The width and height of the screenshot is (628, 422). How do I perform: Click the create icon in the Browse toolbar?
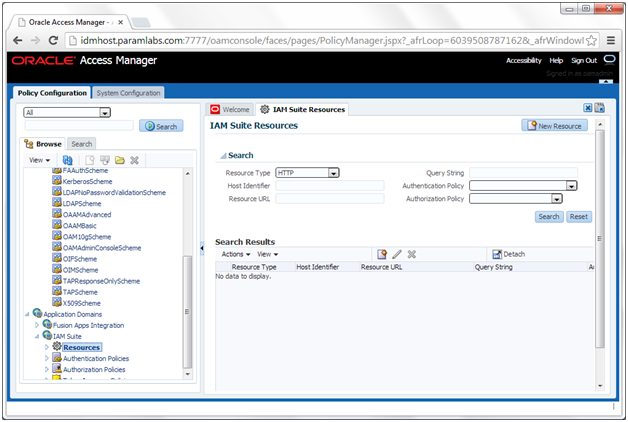click(90, 160)
